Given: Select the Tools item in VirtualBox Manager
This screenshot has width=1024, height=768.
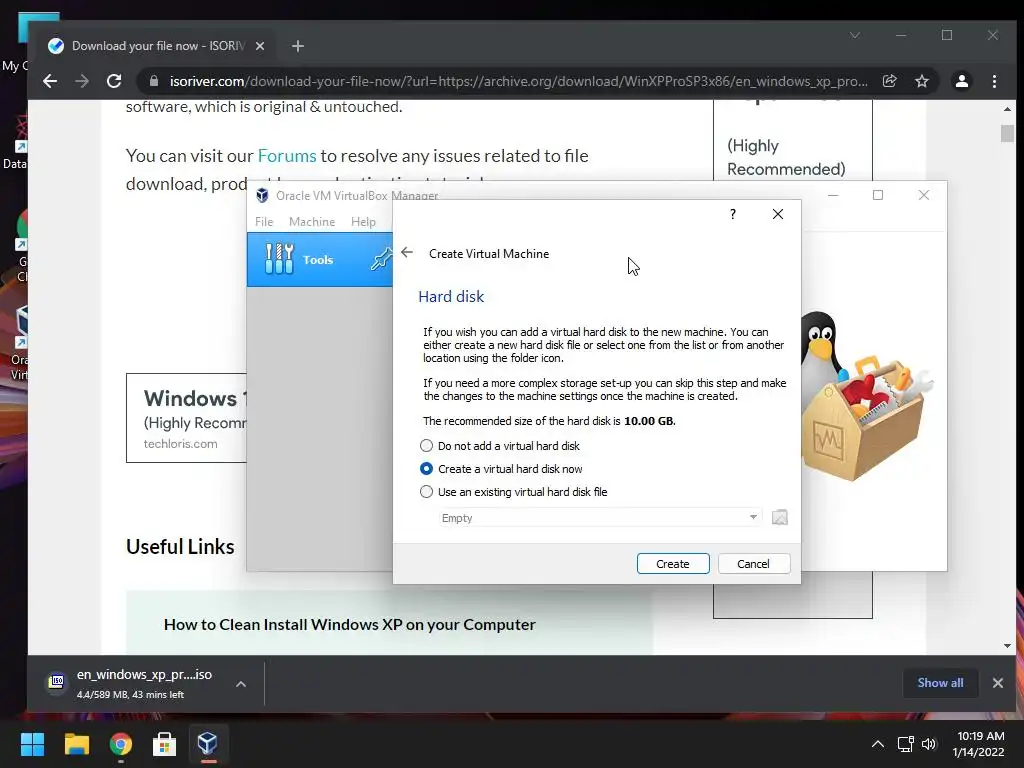Looking at the screenshot, I should tap(319, 260).
